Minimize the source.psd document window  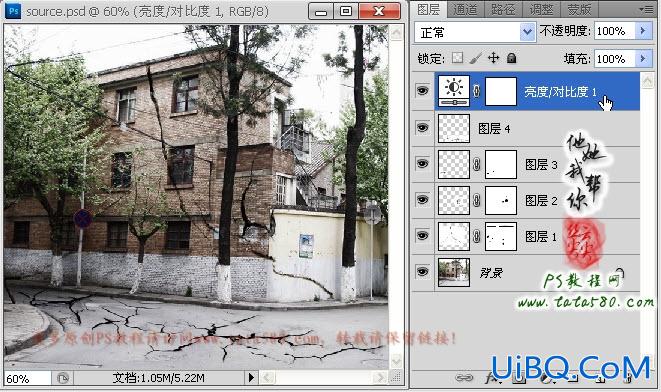coord(321,11)
